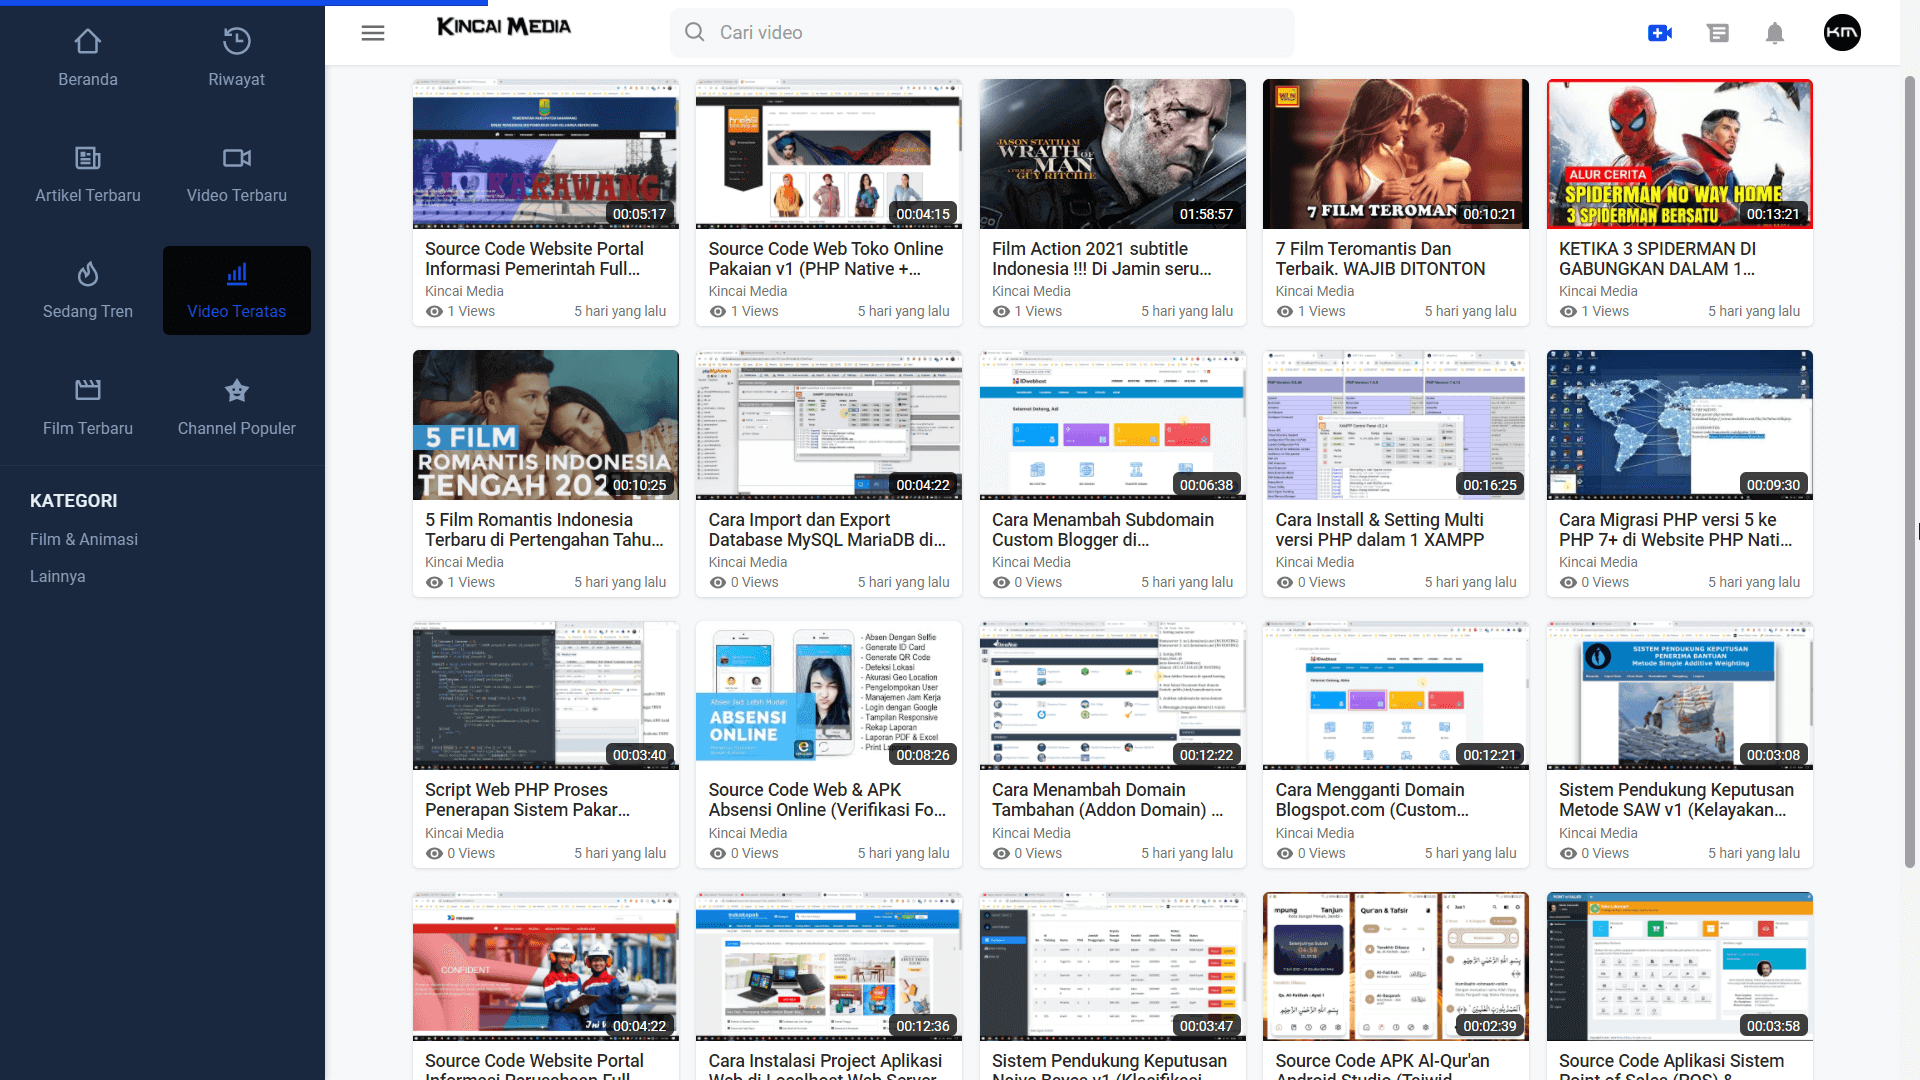Open the notifications bell
This screenshot has height=1080, width=1920.
(x=1775, y=33)
